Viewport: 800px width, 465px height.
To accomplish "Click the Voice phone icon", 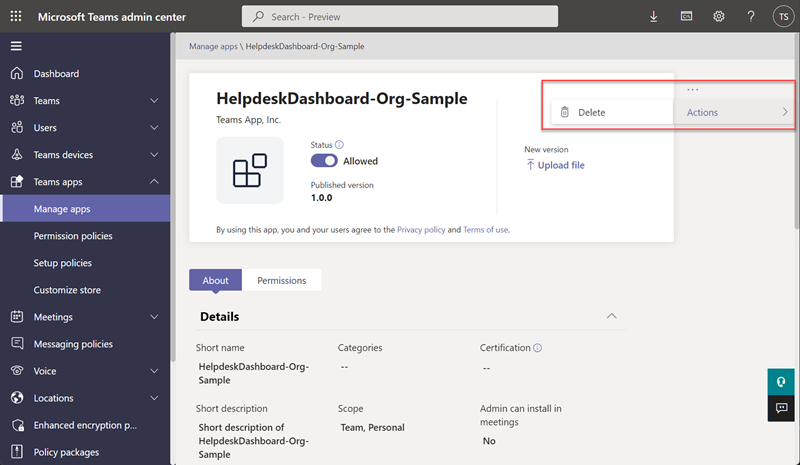I will coord(17,371).
